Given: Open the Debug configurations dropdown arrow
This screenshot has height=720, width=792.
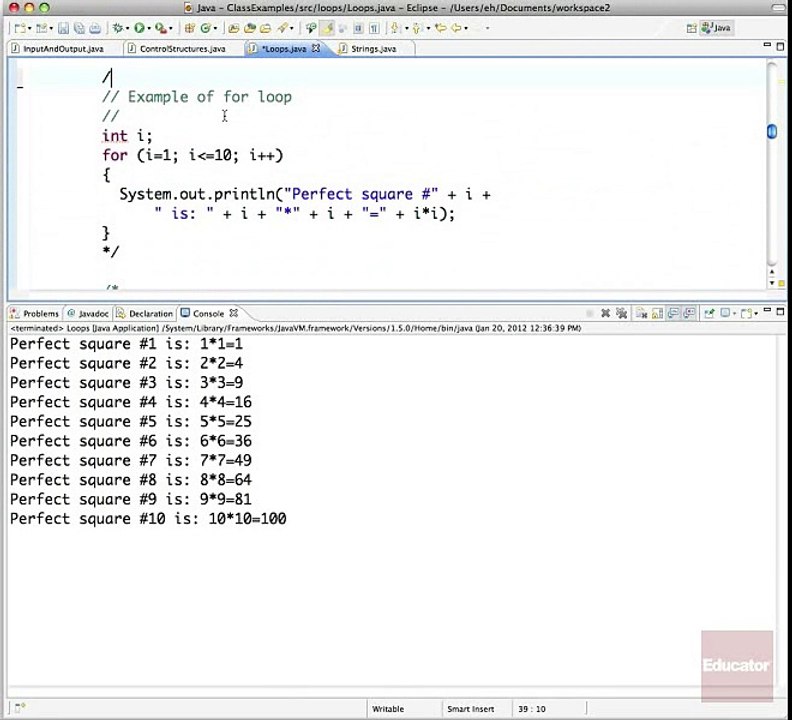Looking at the screenshot, I should 127,28.
